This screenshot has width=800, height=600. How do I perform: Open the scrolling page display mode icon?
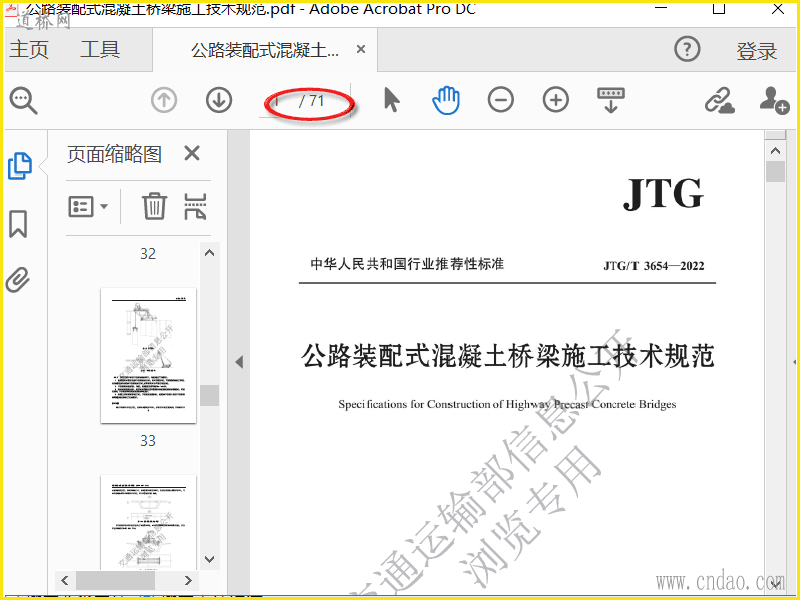point(611,99)
